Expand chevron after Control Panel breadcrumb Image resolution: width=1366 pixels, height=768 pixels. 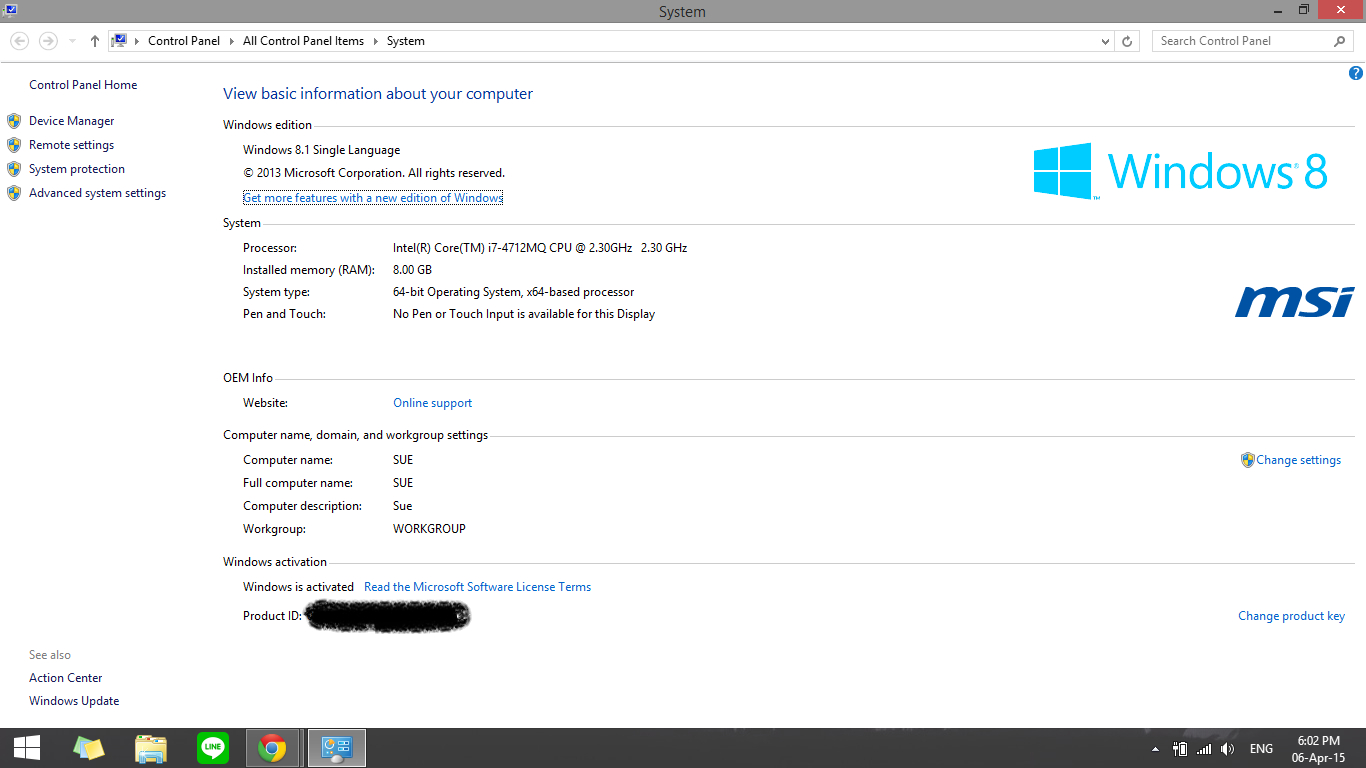point(232,41)
